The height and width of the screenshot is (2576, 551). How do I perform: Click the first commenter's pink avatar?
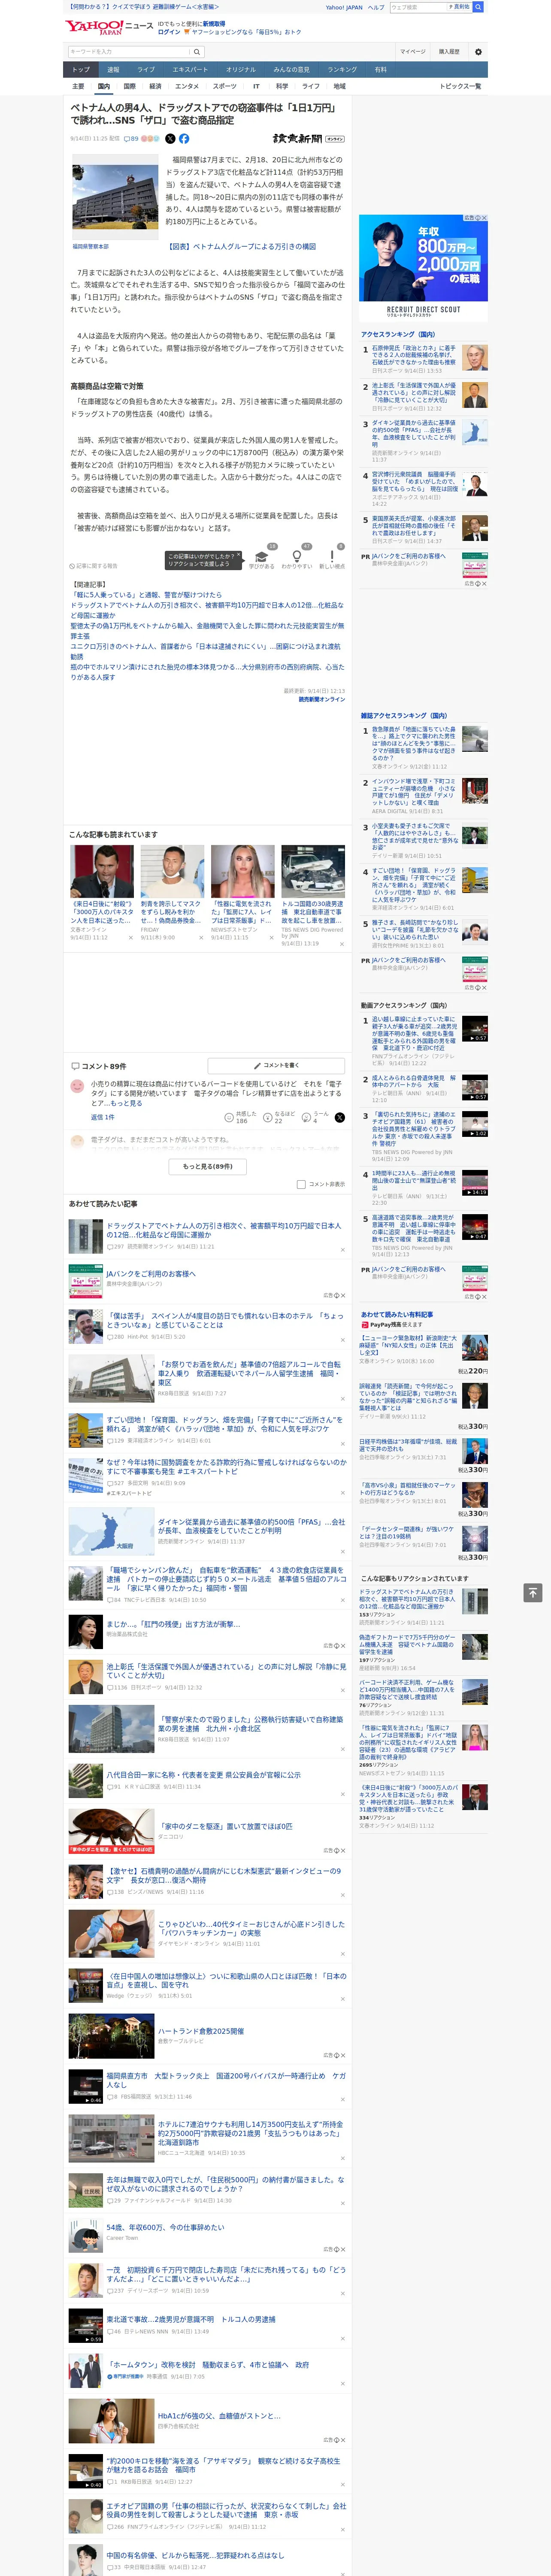click(x=77, y=1086)
